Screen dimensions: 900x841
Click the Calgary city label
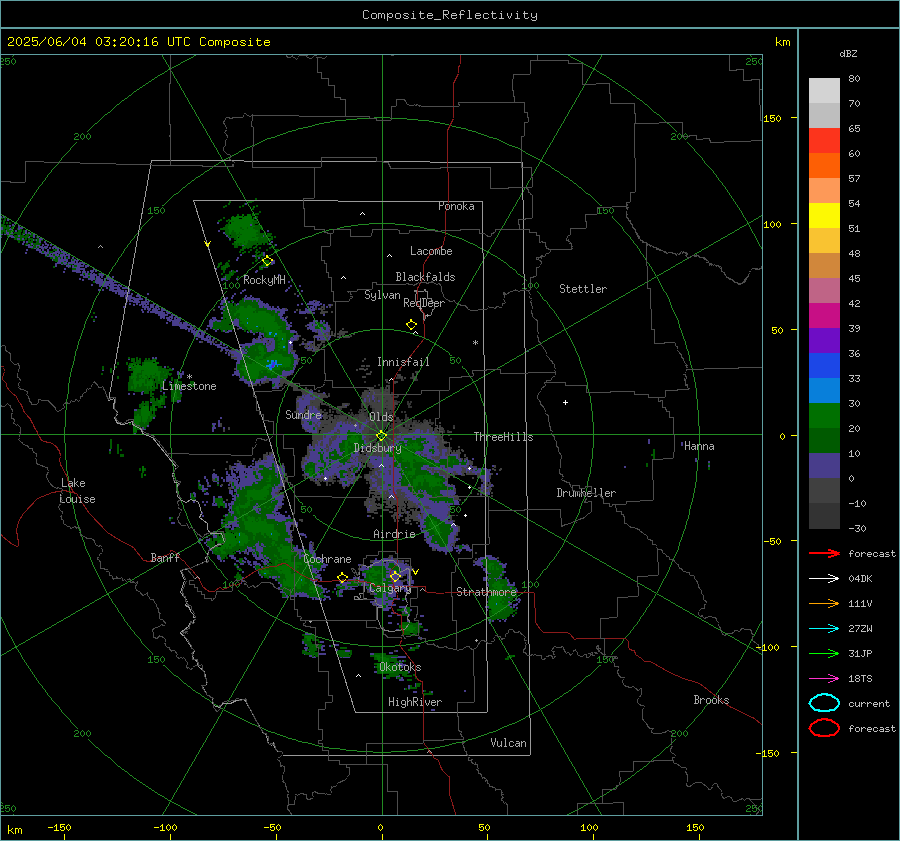point(390,588)
